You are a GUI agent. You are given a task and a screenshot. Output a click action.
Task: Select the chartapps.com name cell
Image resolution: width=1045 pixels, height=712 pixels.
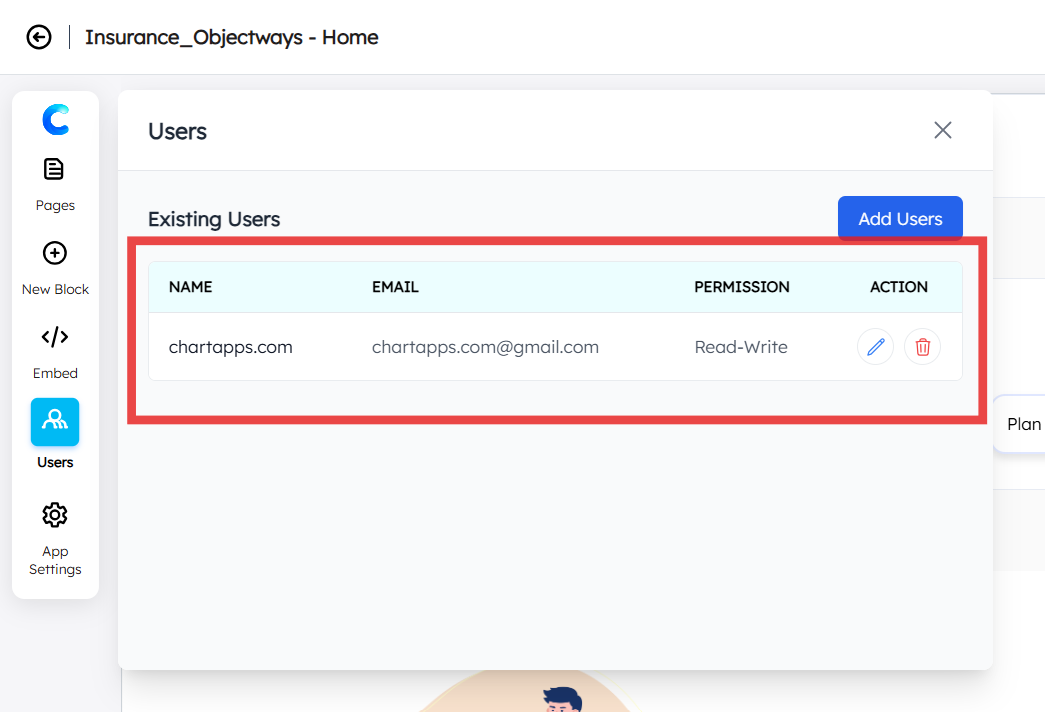pos(231,347)
